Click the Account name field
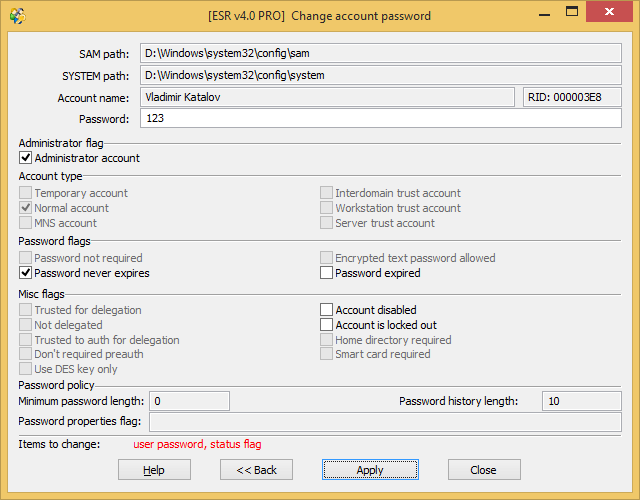Image resolution: width=640 pixels, height=500 pixels. point(327,97)
